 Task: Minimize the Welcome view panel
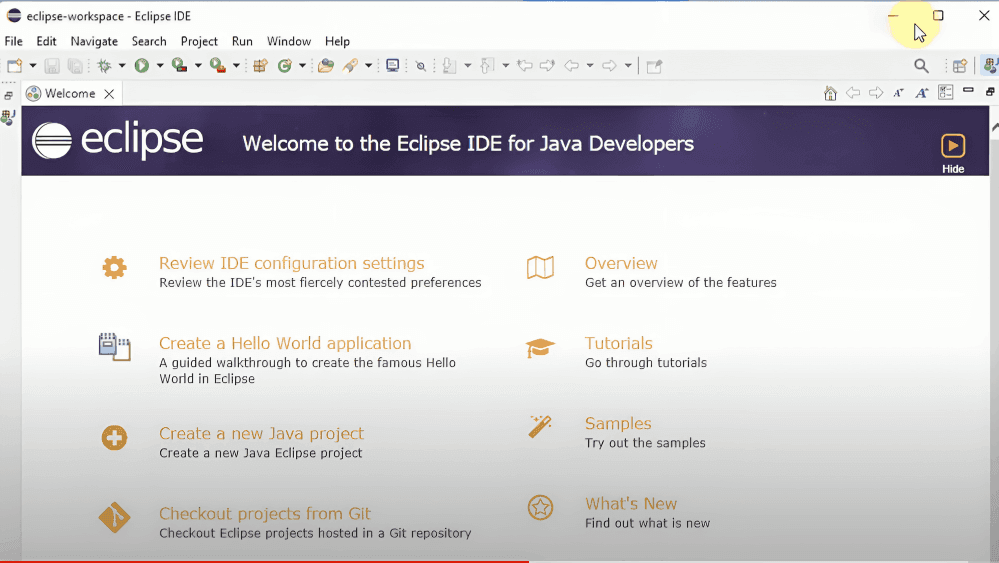click(968, 92)
